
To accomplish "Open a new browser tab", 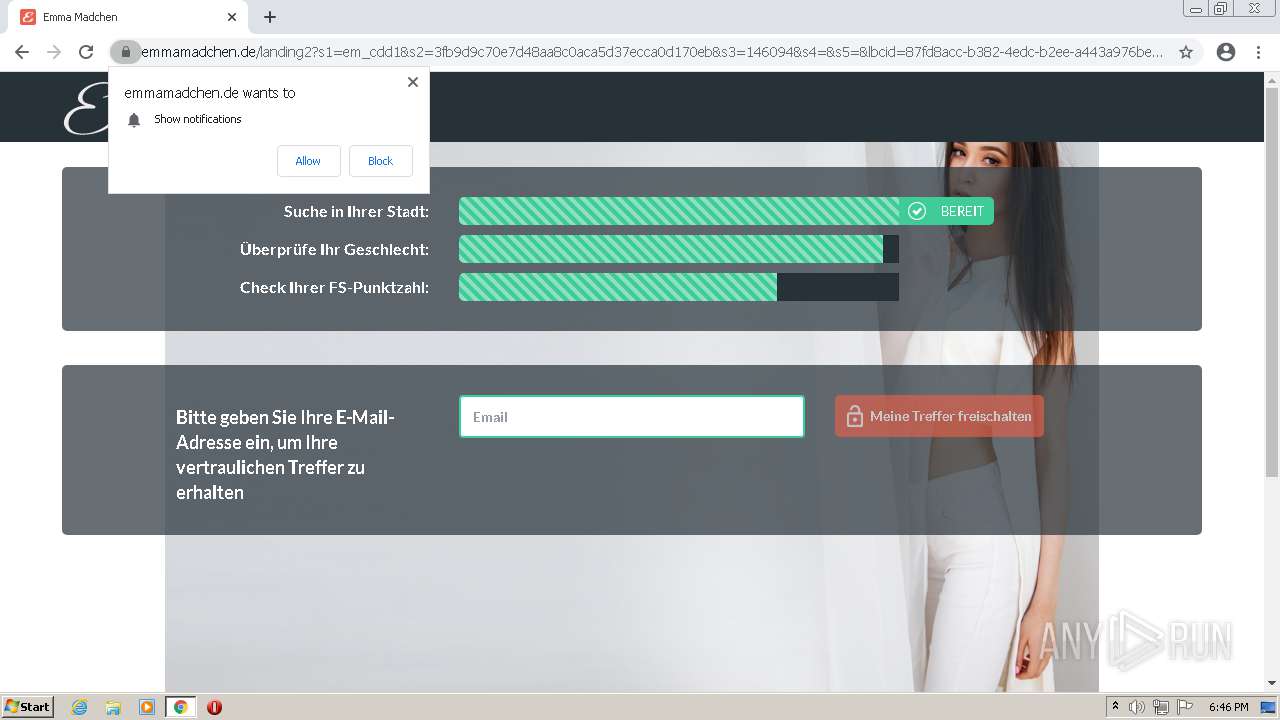I will point(270,17).
